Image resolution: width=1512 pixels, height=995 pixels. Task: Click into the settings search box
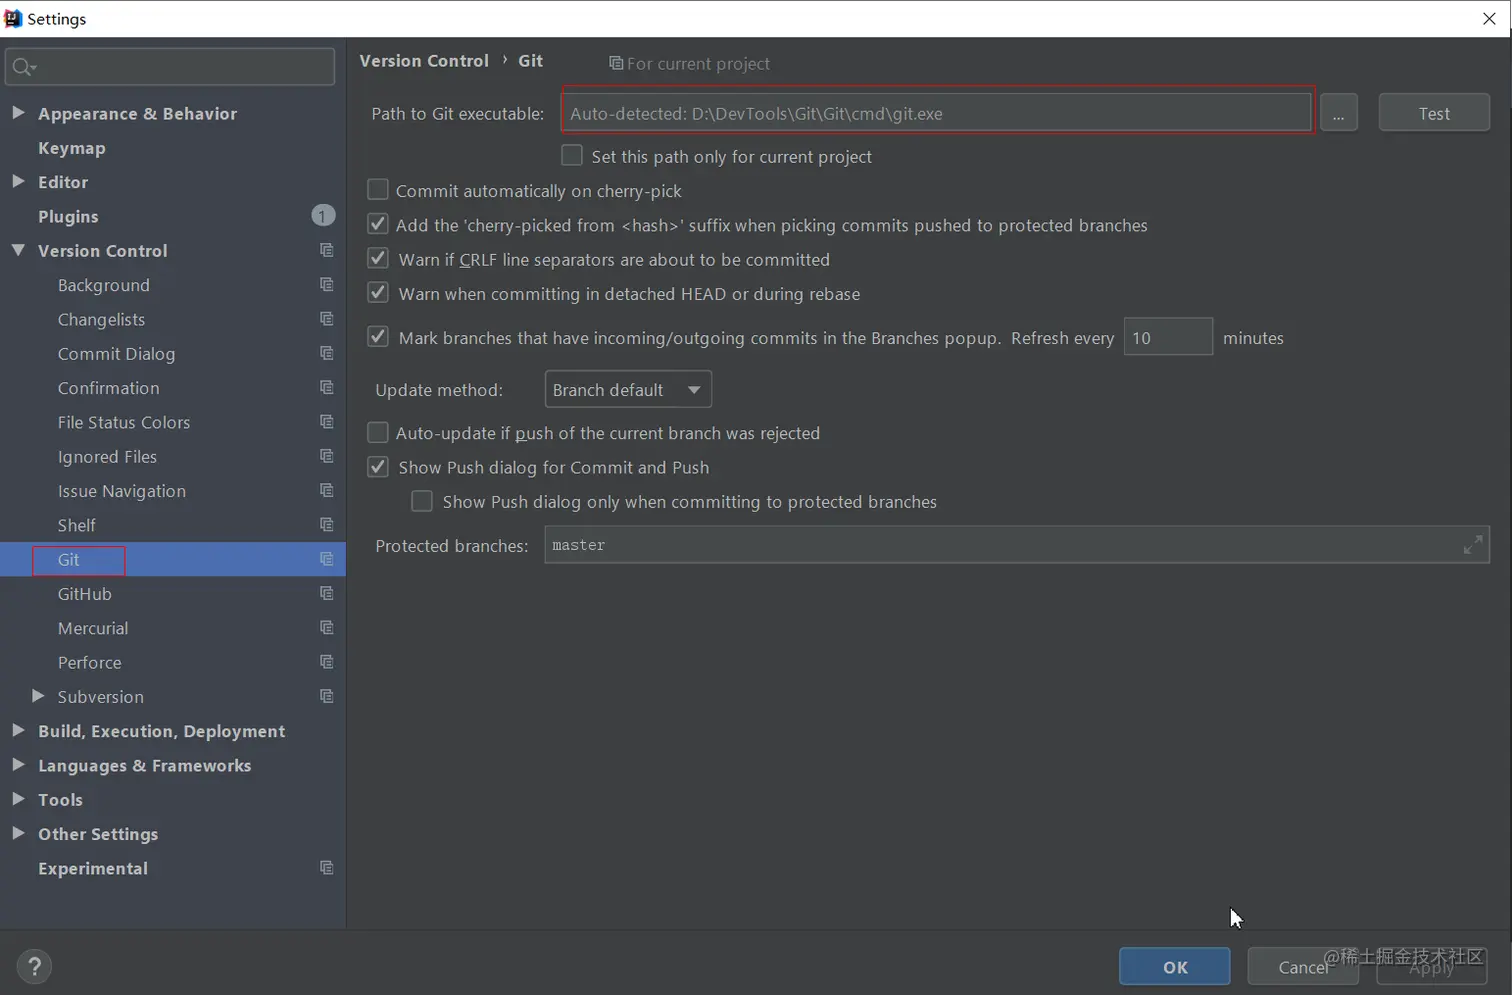170,67
